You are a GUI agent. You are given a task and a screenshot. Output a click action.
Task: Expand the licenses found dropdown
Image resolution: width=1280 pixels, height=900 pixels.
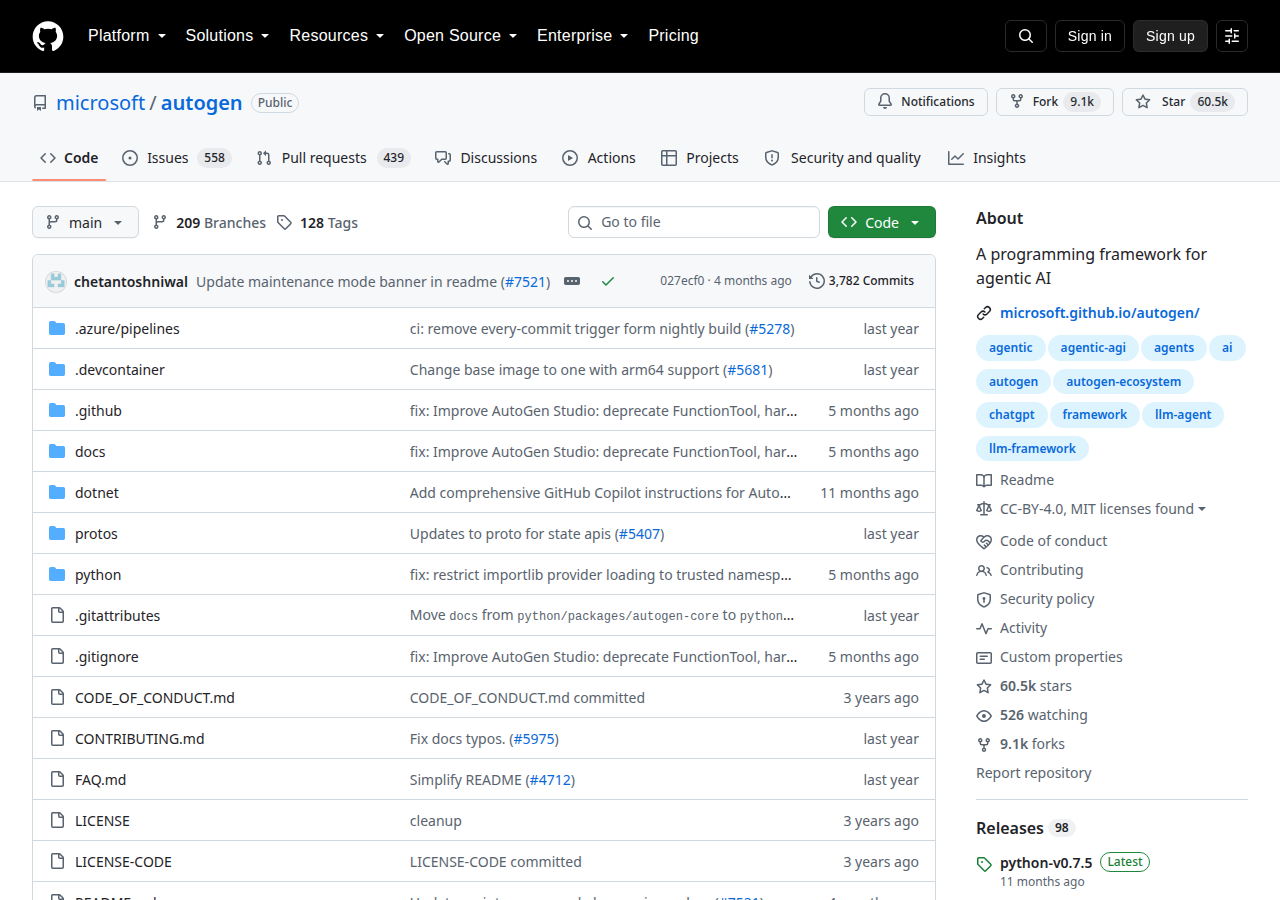(x=1103, y=509)
